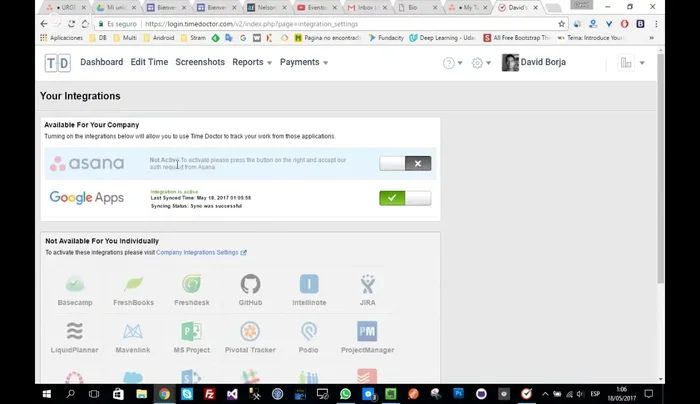The width and height of the screenshot is (700, 404).
Task: Open Photoshop from the taskbar
Action: click(x=458, y=394)
